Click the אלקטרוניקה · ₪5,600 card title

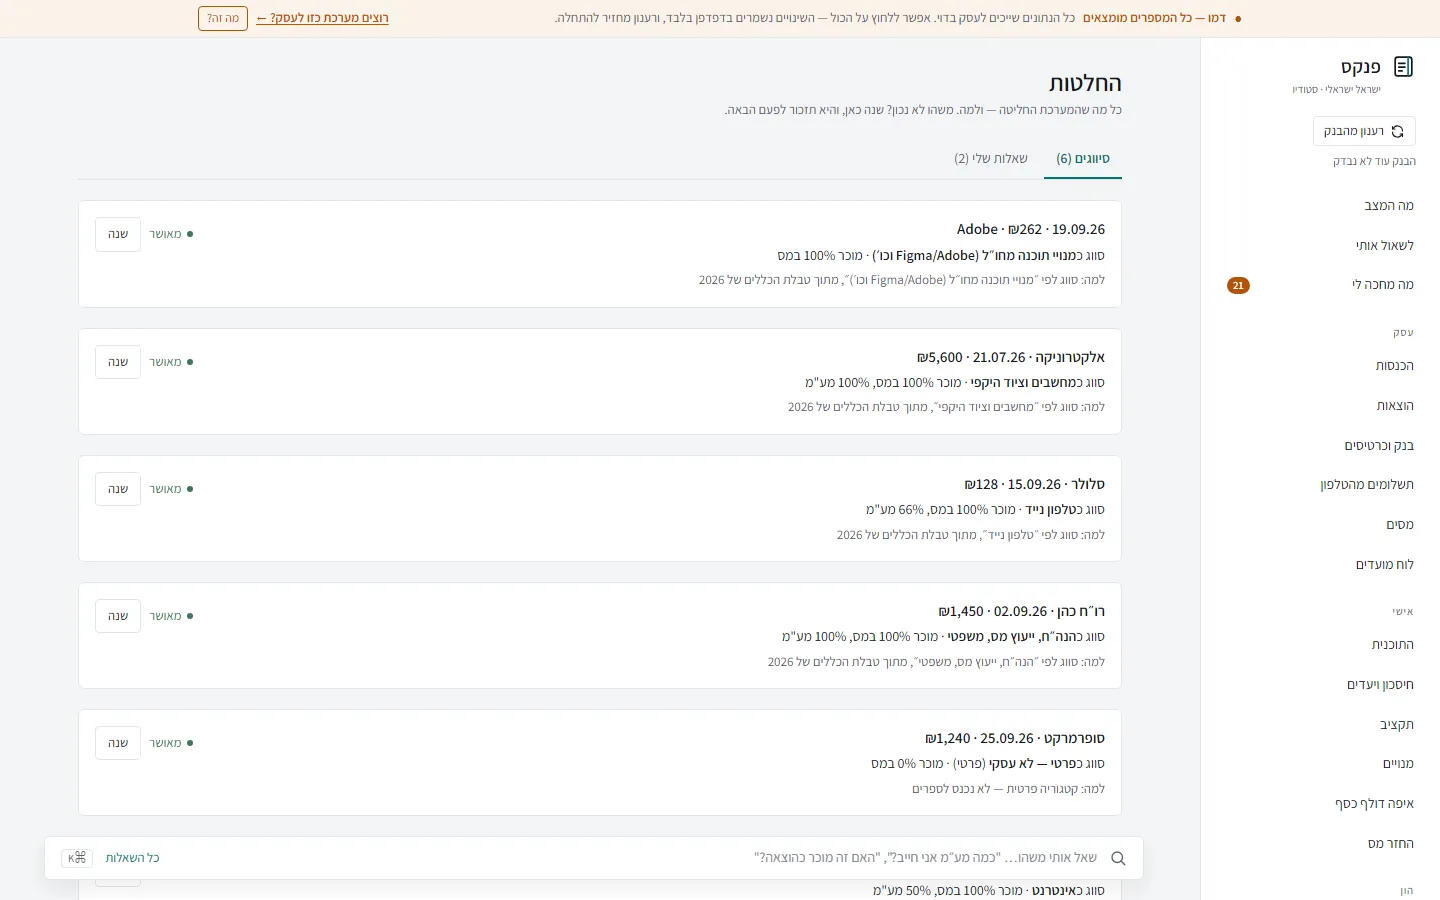1011,357
